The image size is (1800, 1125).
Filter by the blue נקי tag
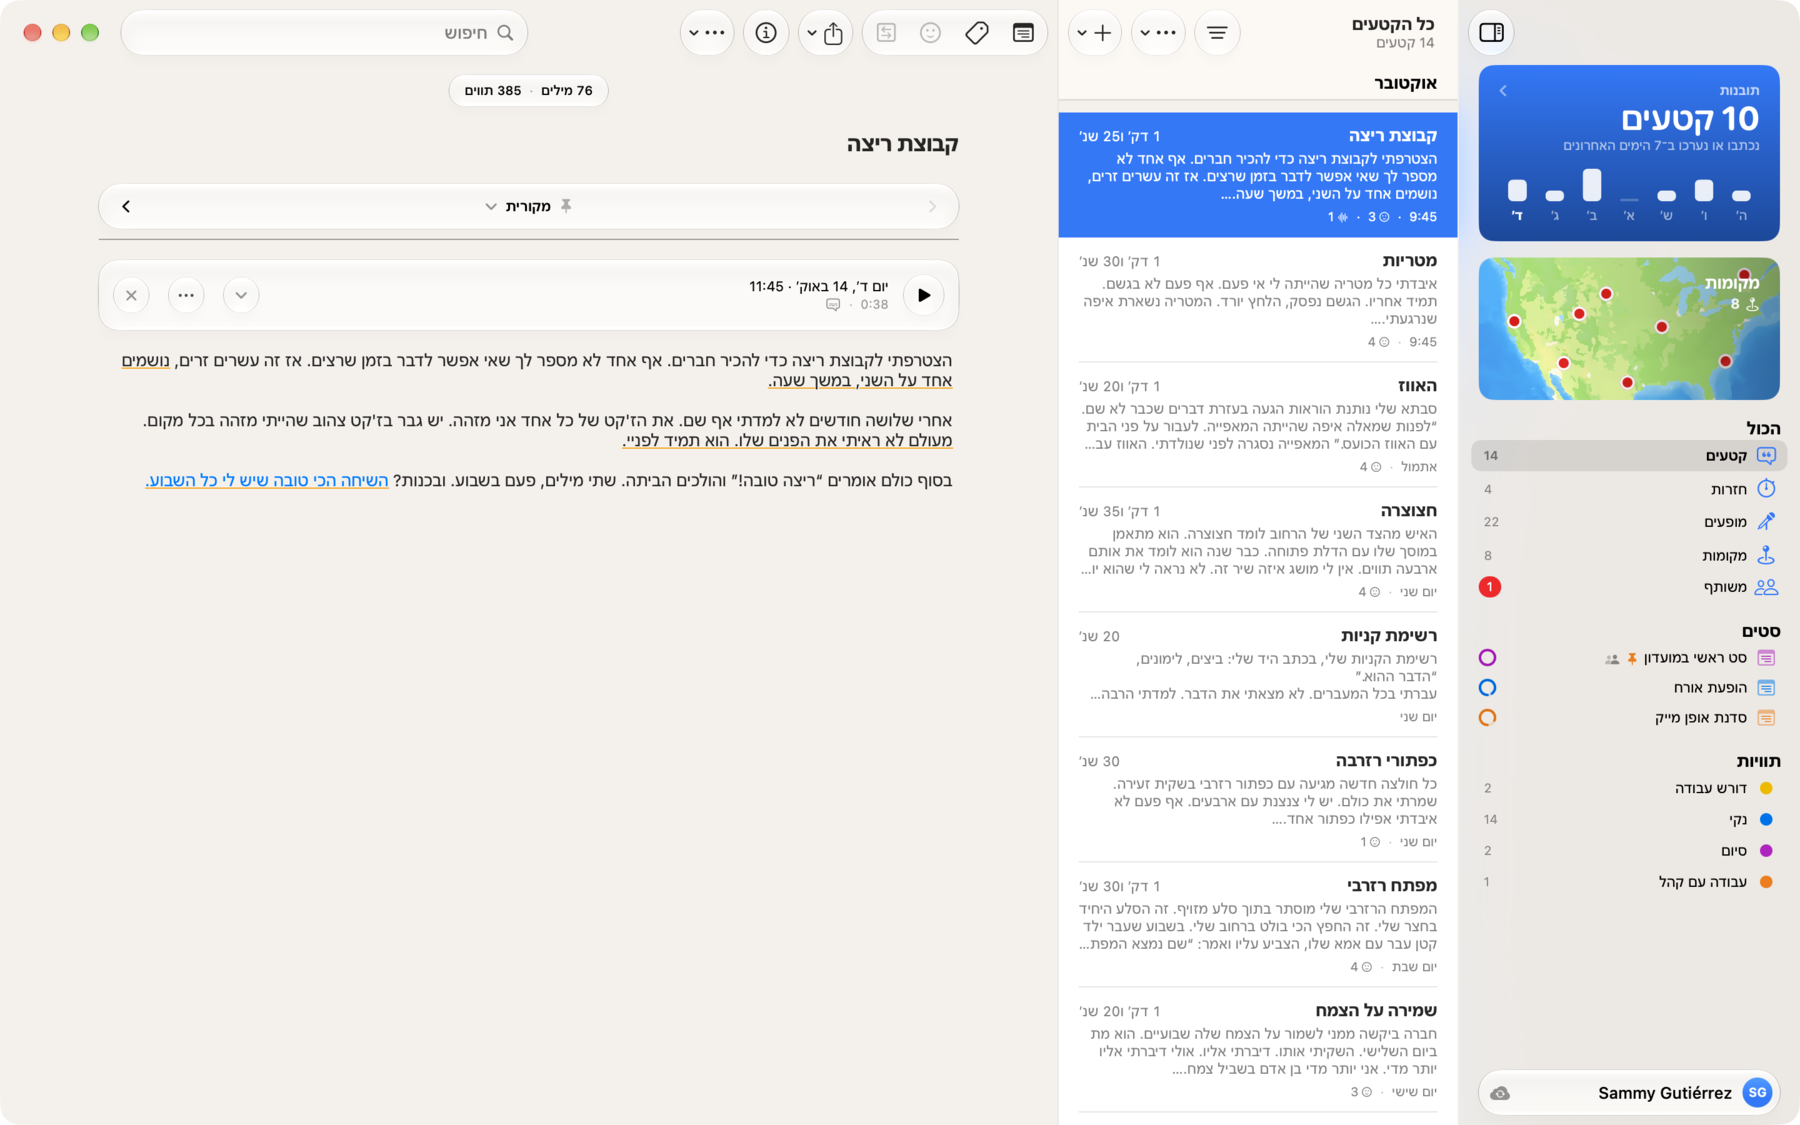[x=1629, y=820]
